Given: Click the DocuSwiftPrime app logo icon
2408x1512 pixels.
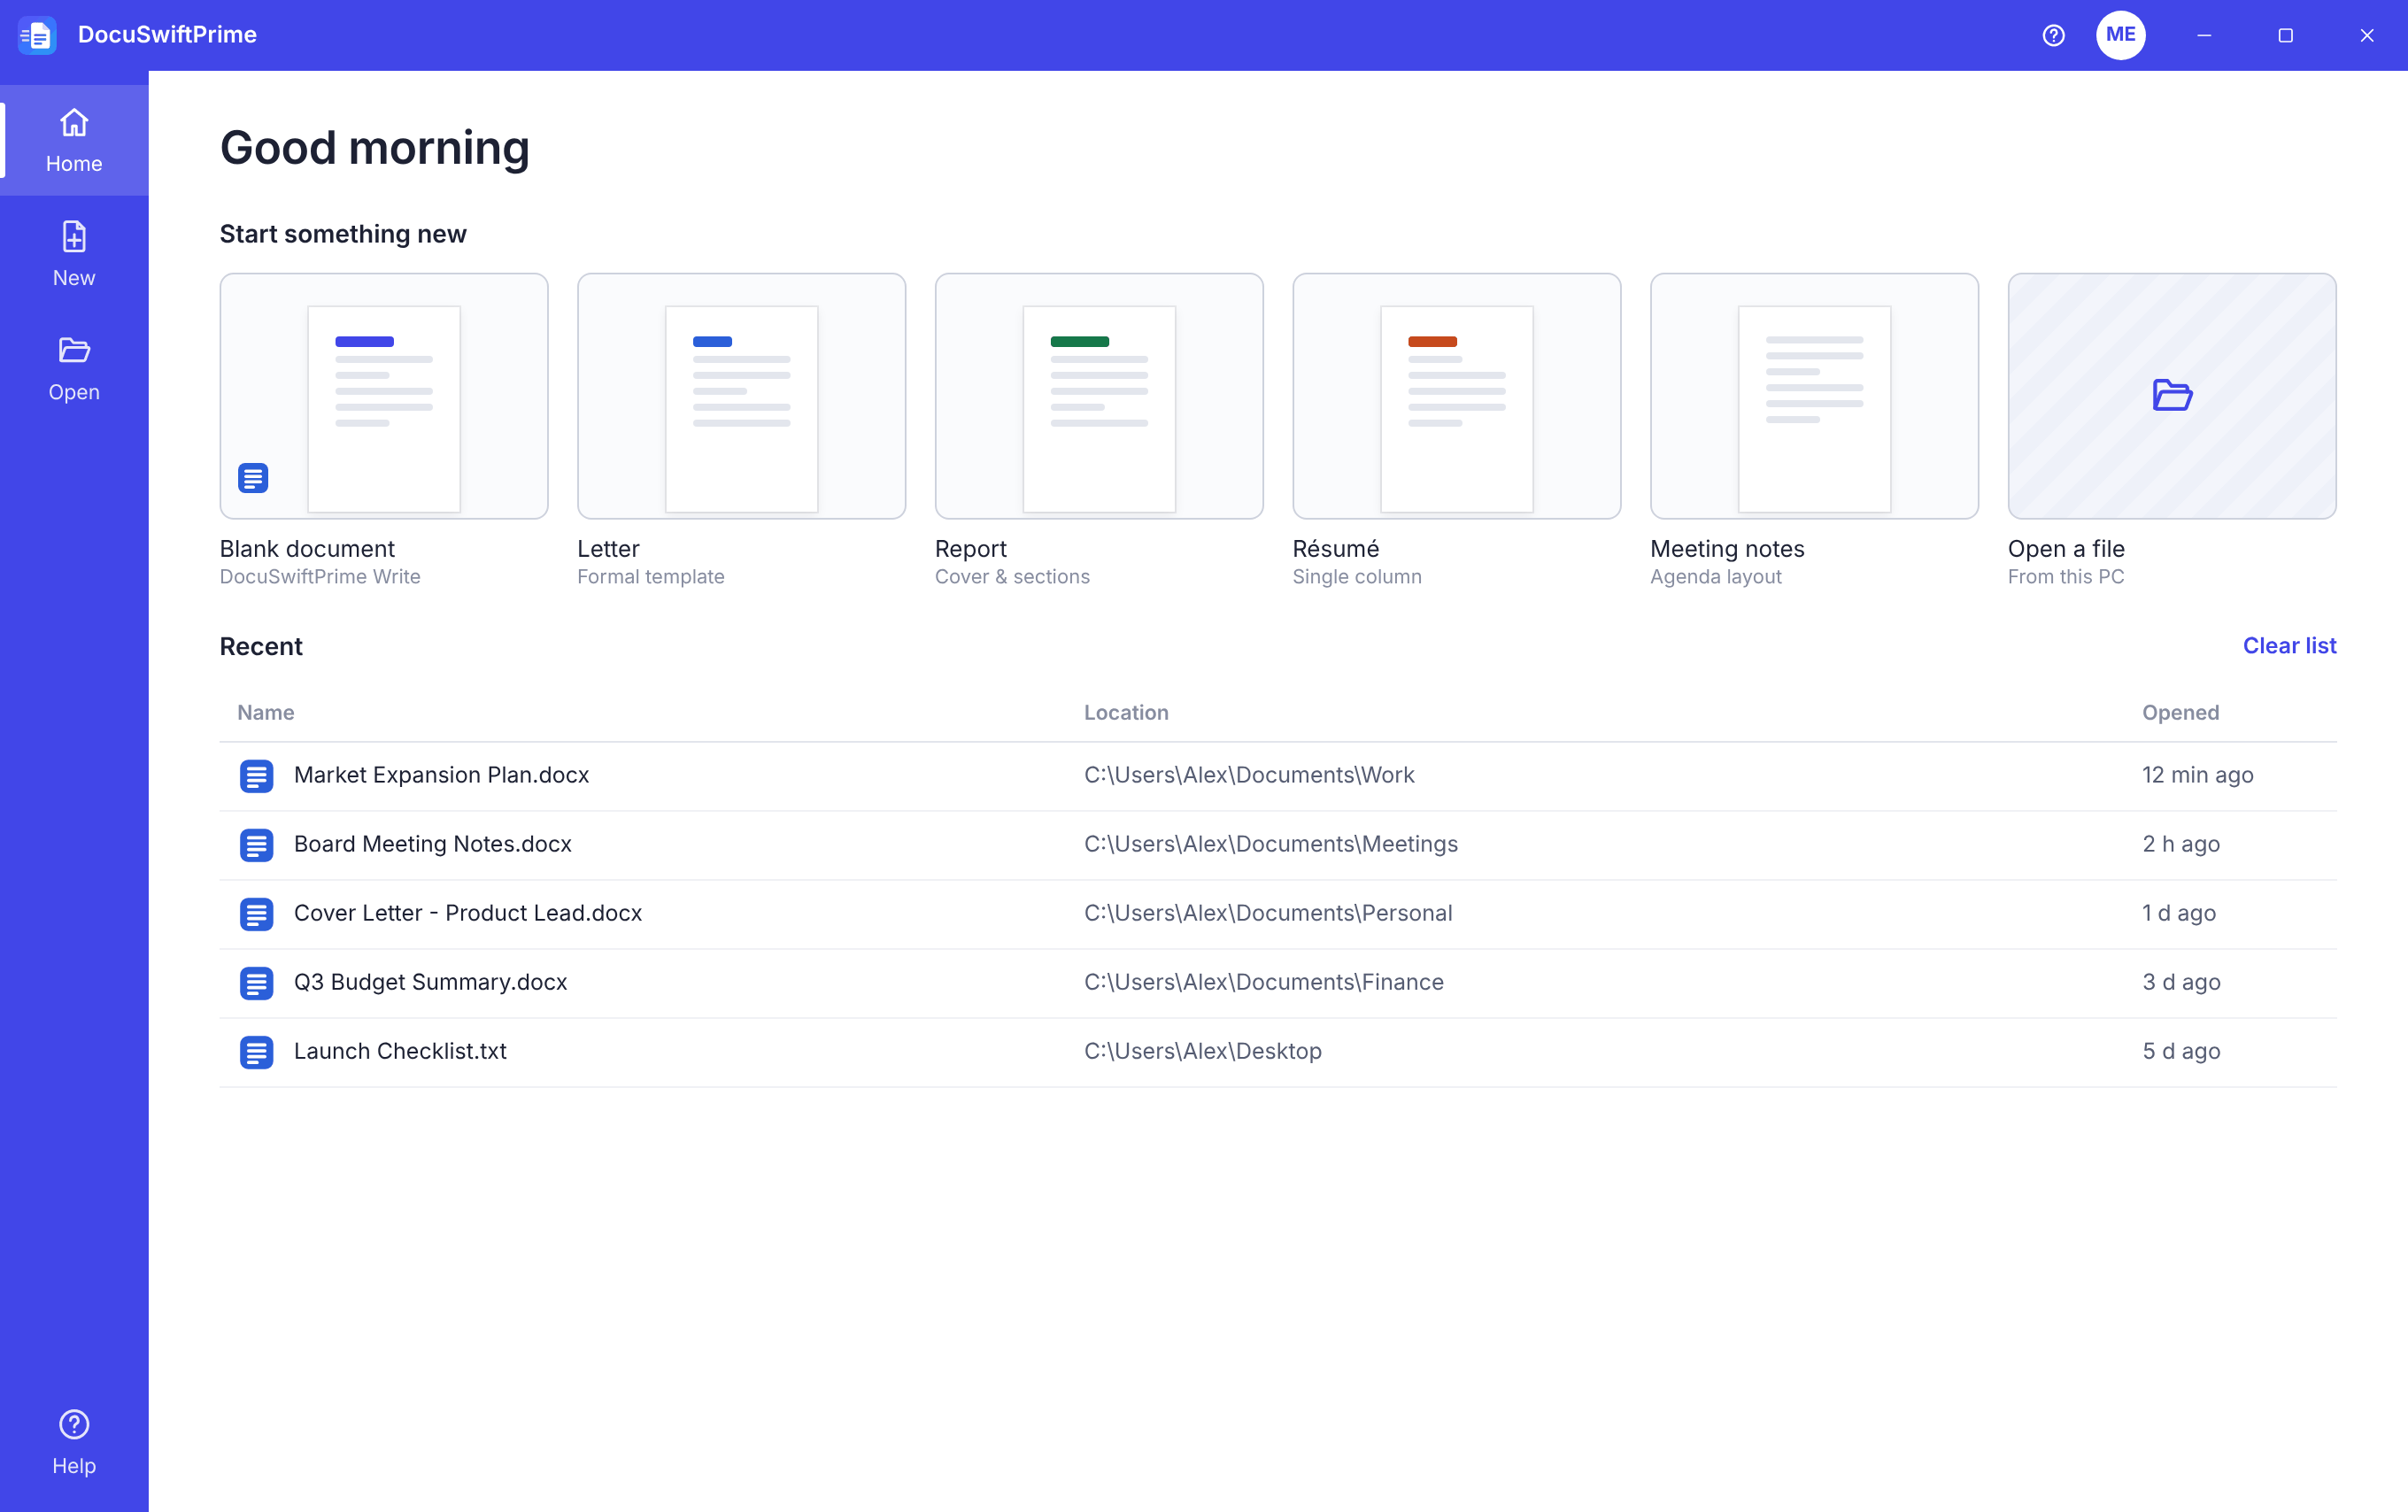Looking at the screenshot, I should [x=37, y=35].
